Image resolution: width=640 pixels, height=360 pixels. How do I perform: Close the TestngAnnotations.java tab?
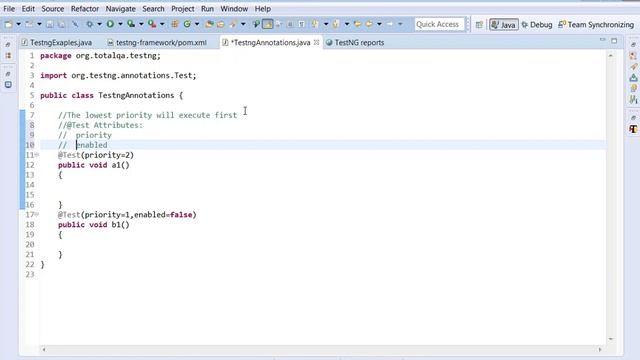tap(316, 42)
